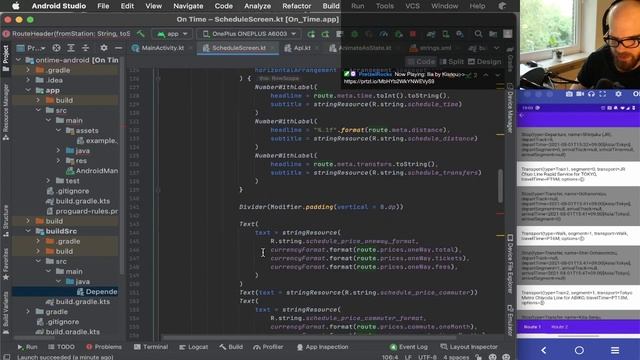Open the Emulator side panel
This screenshot has height=360, width=640.
510,320
